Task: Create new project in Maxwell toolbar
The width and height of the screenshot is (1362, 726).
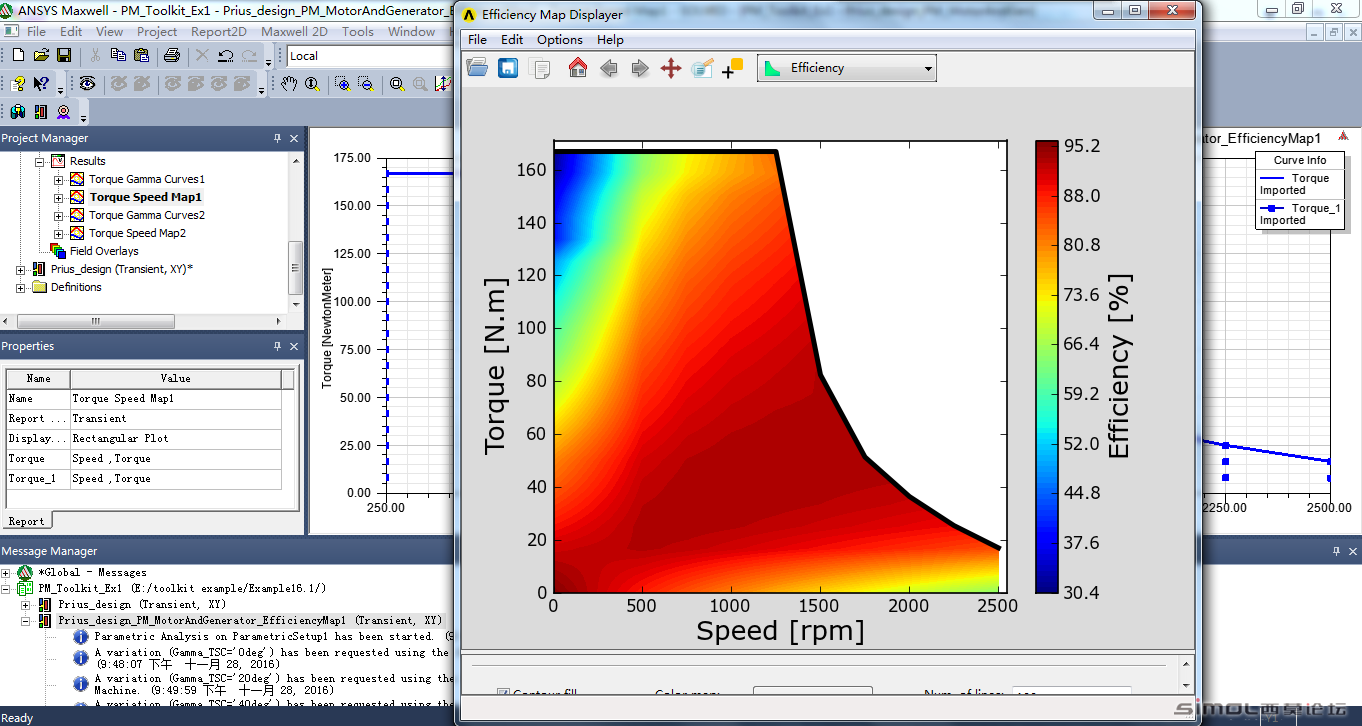Action: click(x=17, y=55)
